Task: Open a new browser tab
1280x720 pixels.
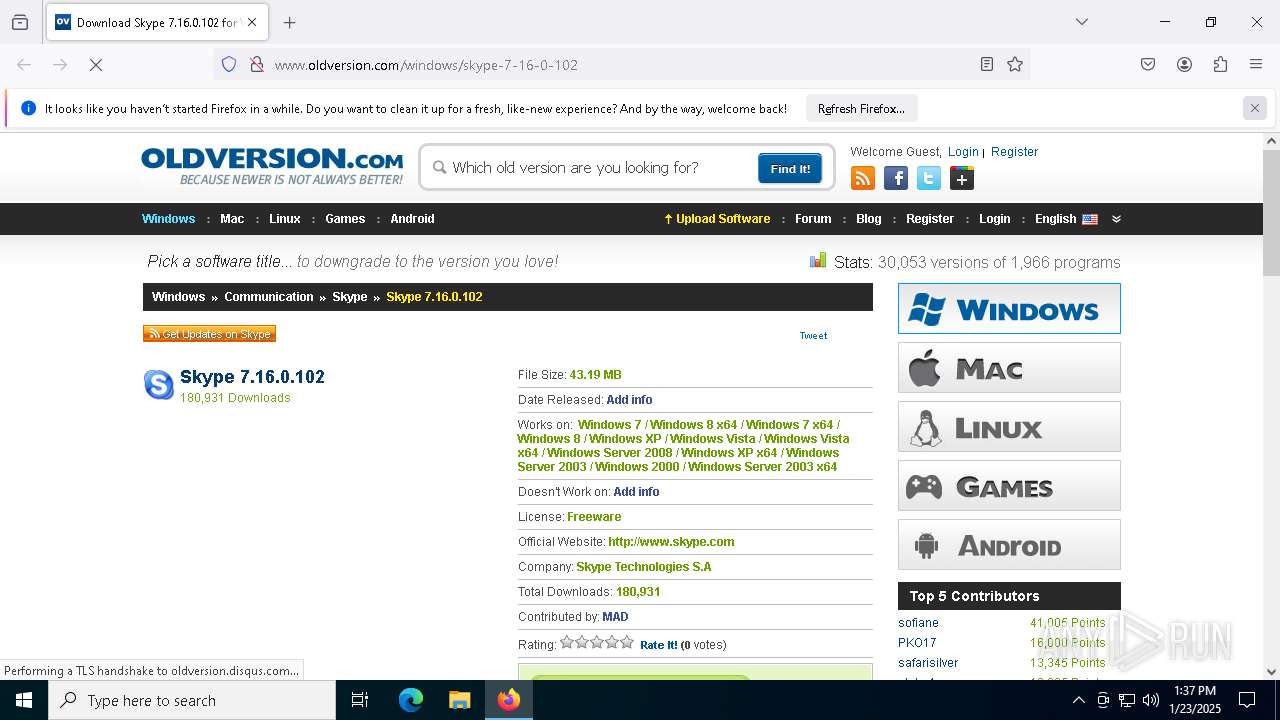Action: [290, 22]
